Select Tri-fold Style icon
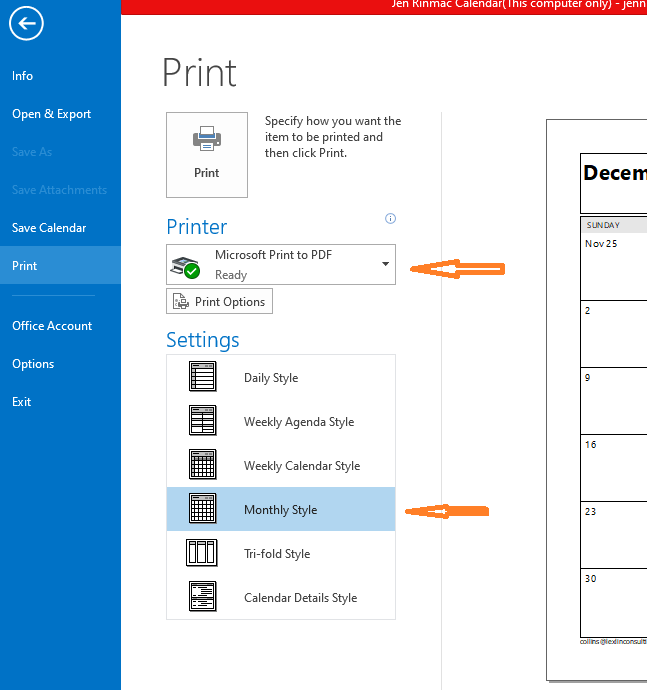The image size is (647, 690). click(x=202, y=553)
